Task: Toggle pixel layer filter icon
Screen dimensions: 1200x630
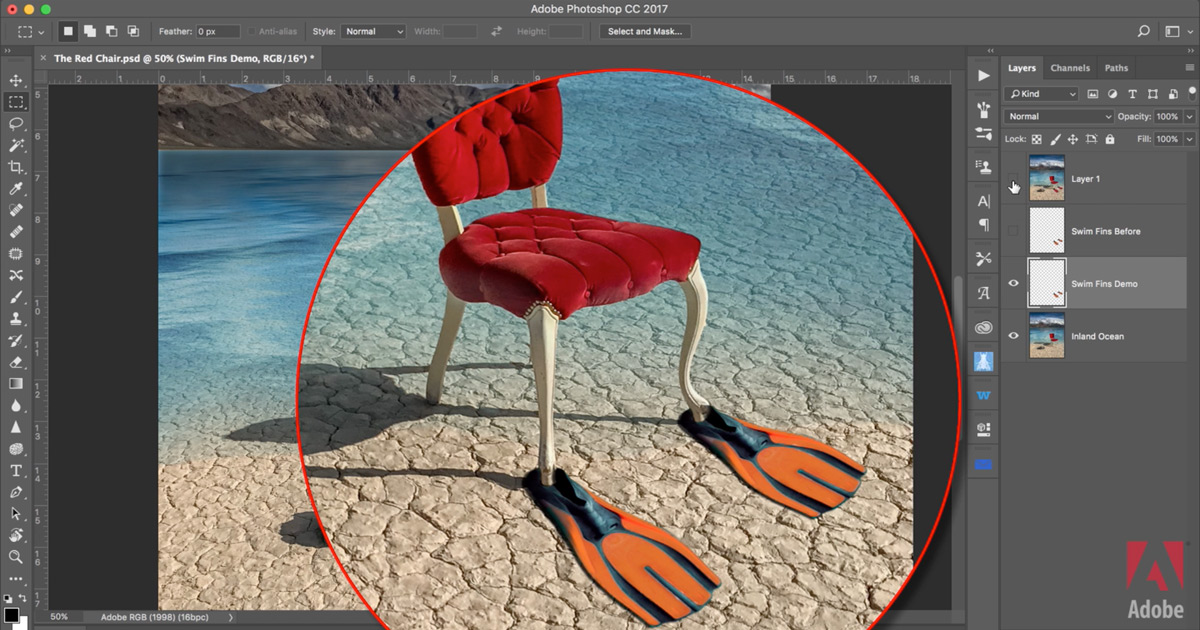Action: point(1093,94)
